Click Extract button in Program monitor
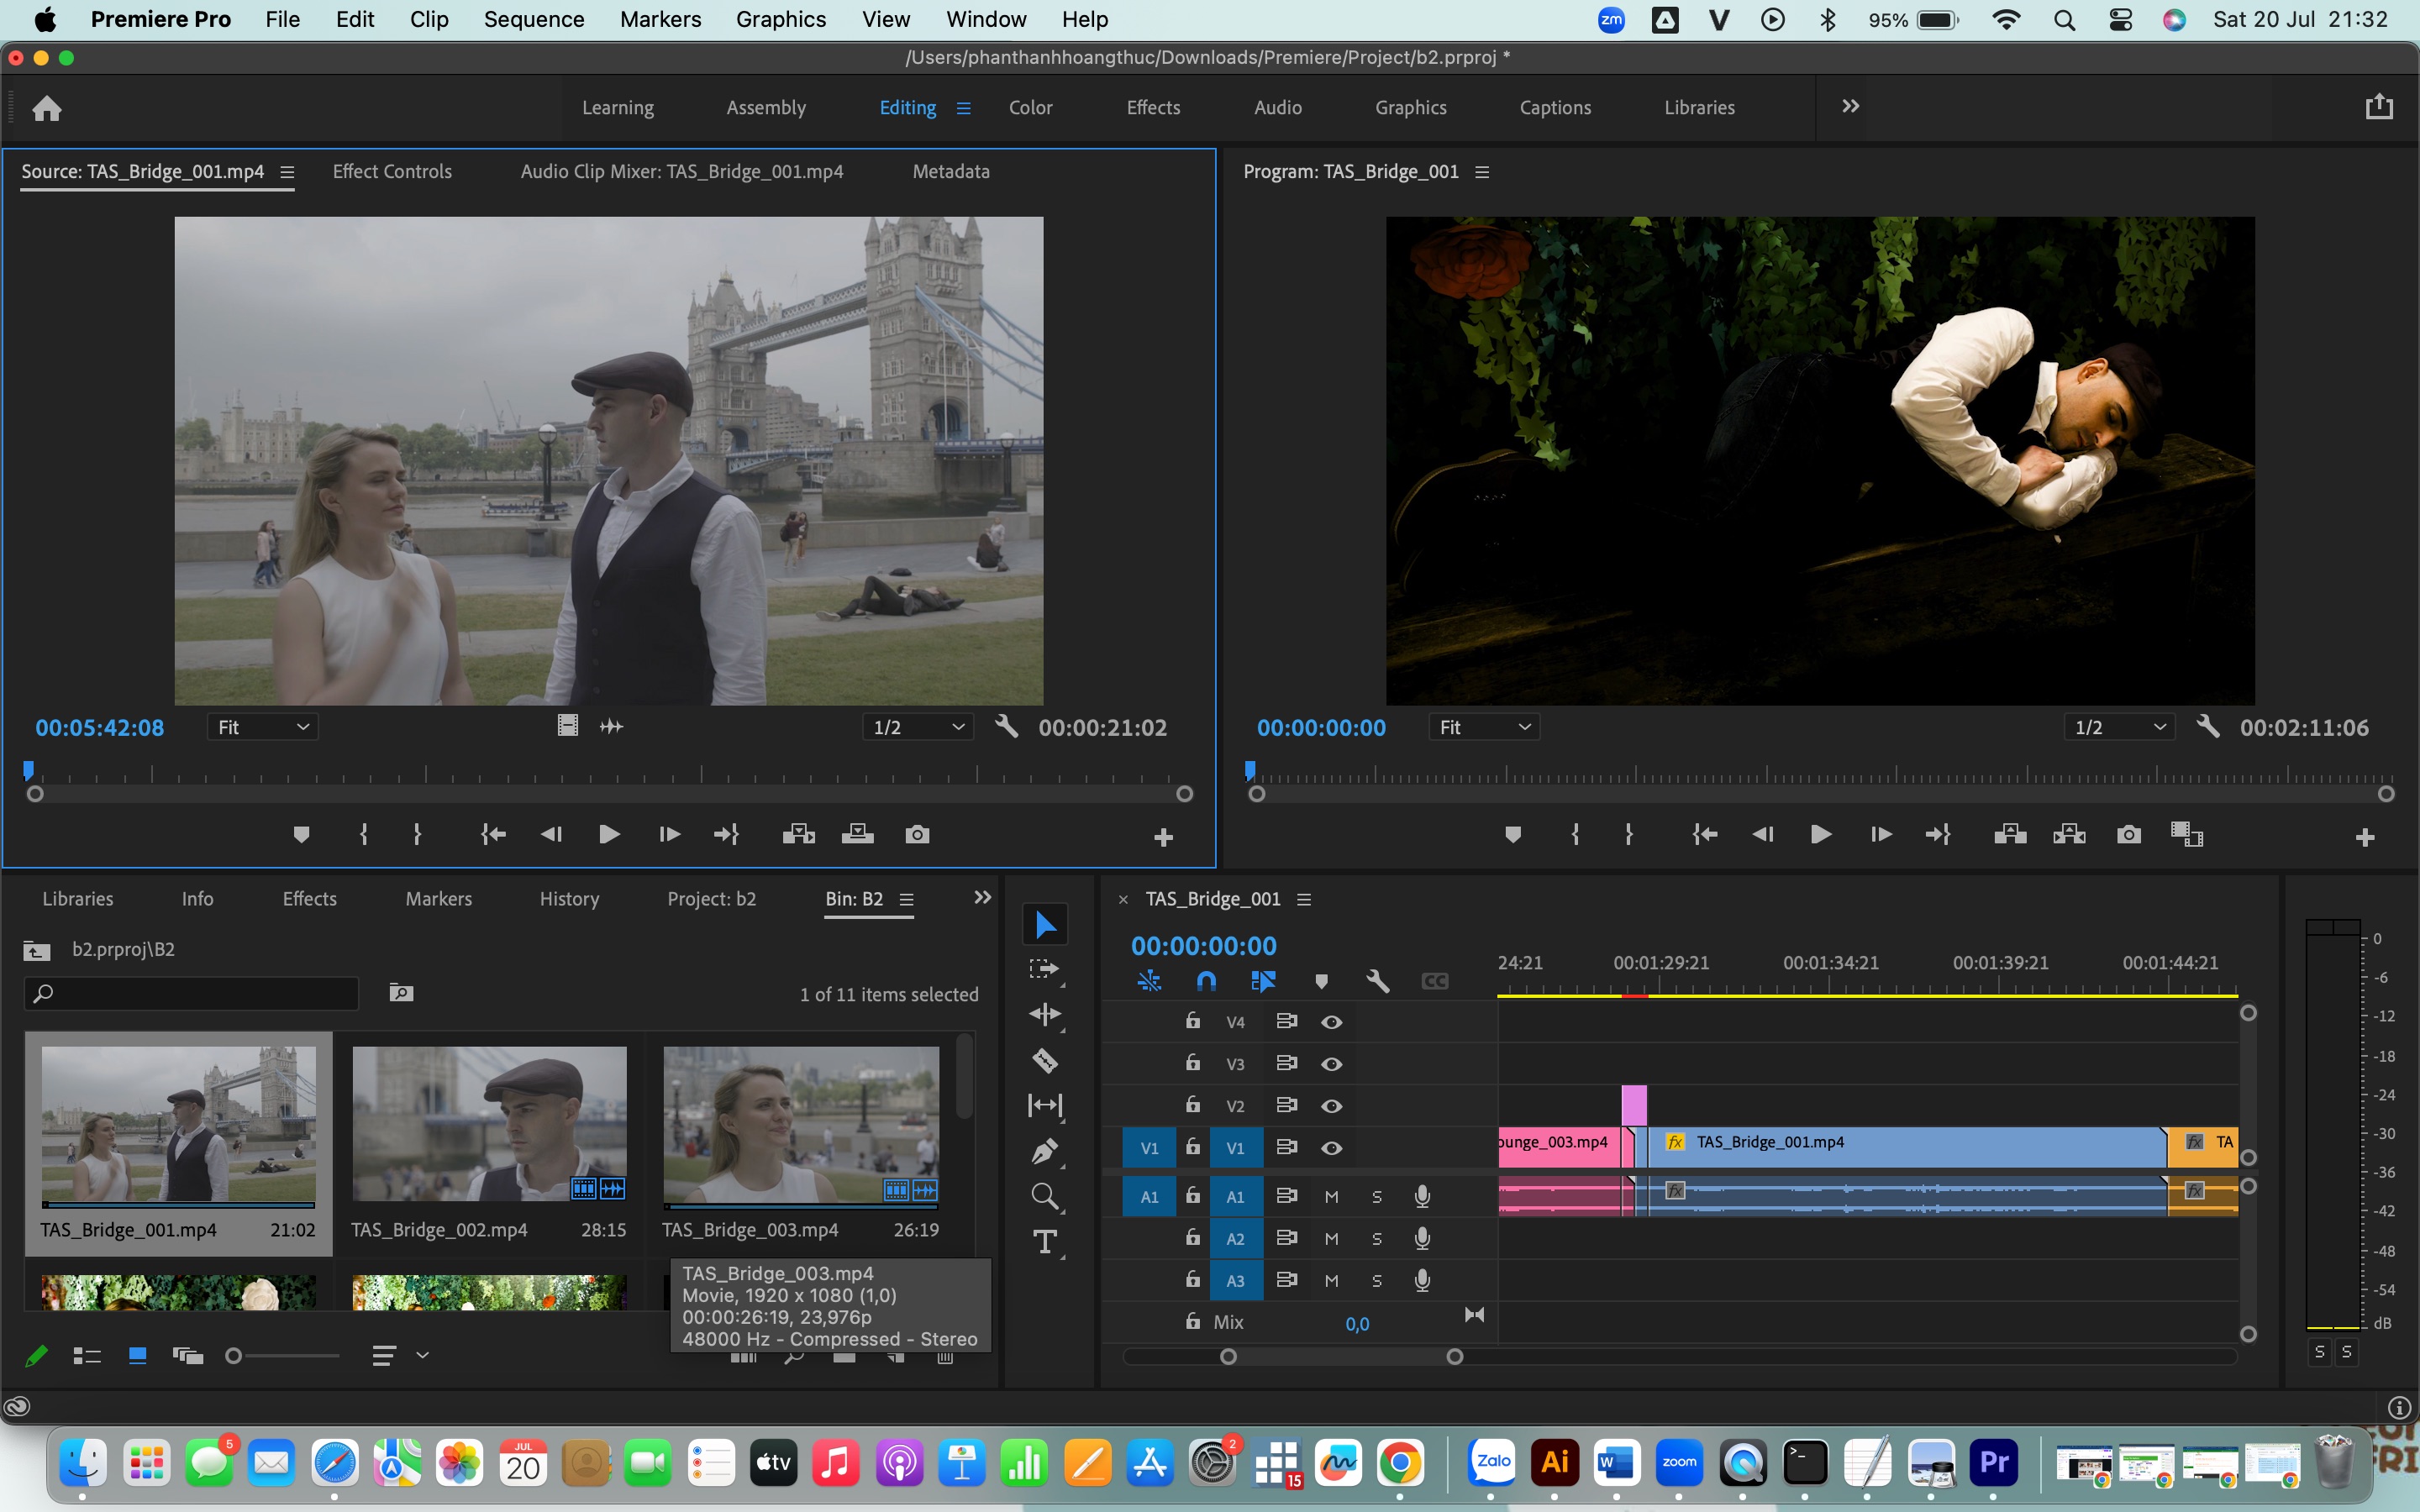Screen dimensions: 2420x1512 point(2069,834)
